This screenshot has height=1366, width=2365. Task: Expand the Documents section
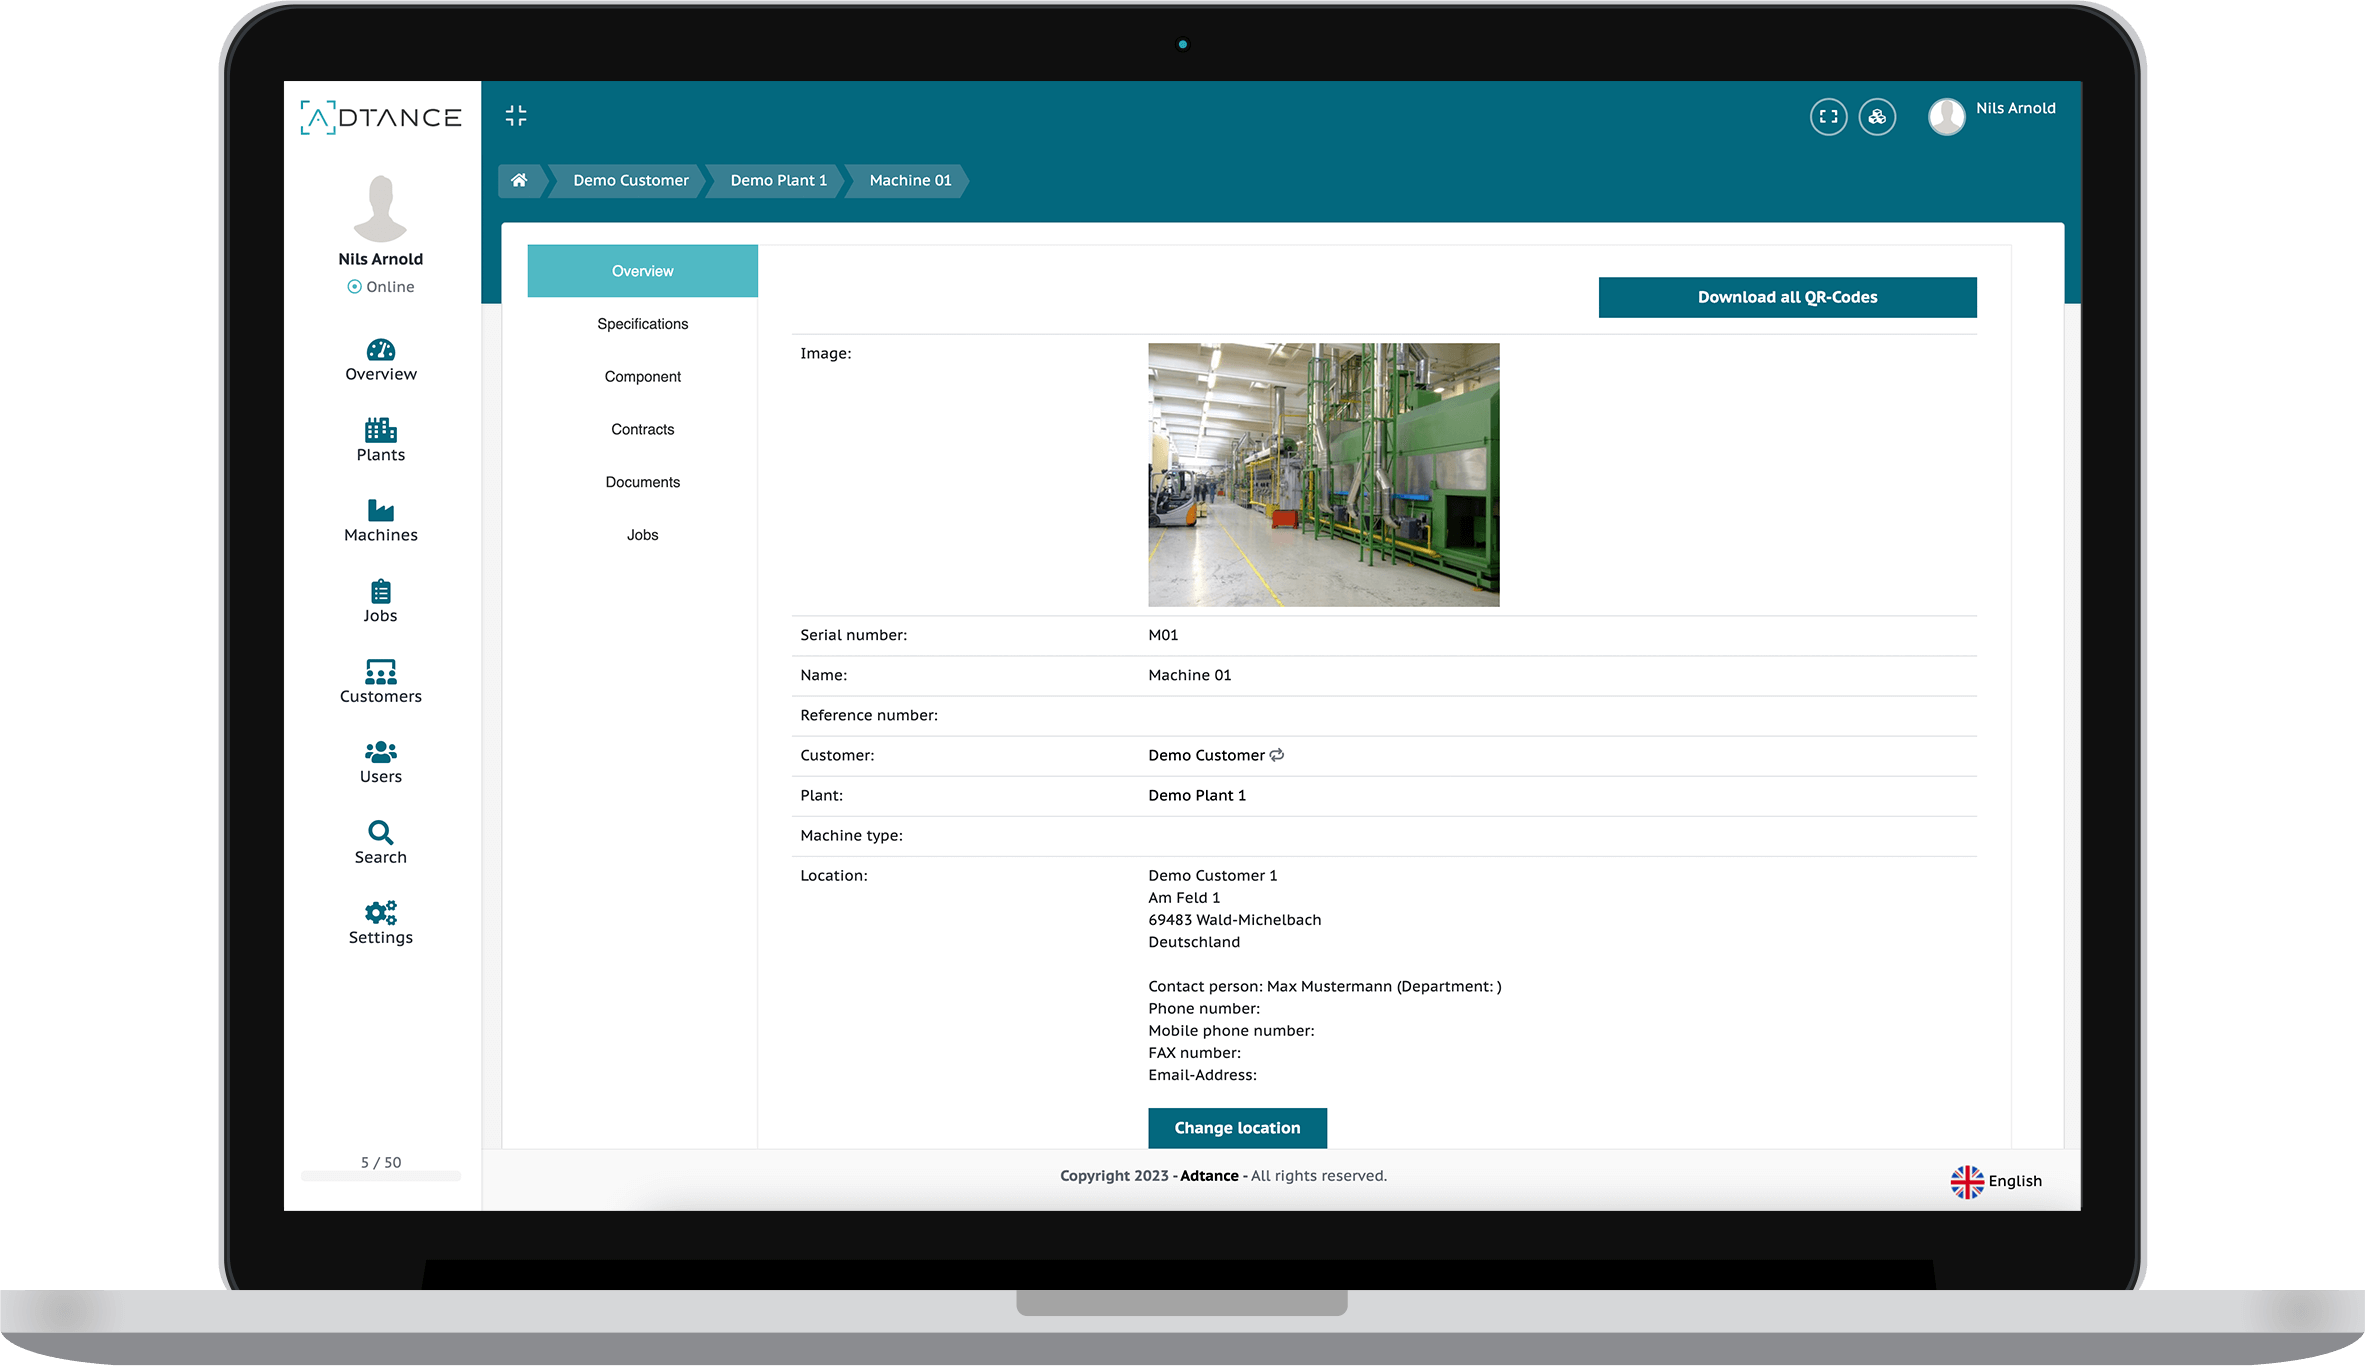[x=642, y=480]
